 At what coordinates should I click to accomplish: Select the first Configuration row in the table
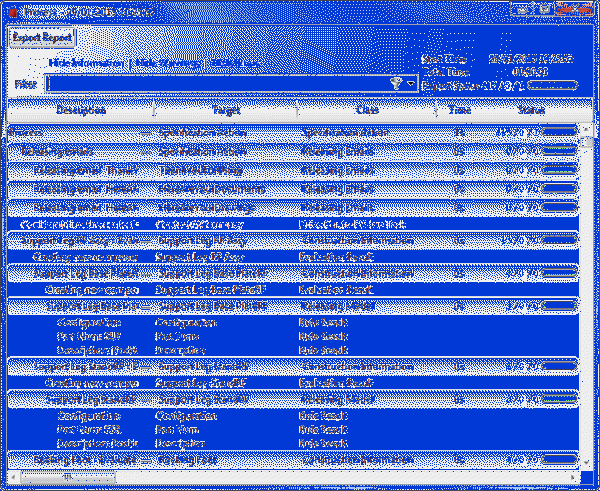(90, 323)
